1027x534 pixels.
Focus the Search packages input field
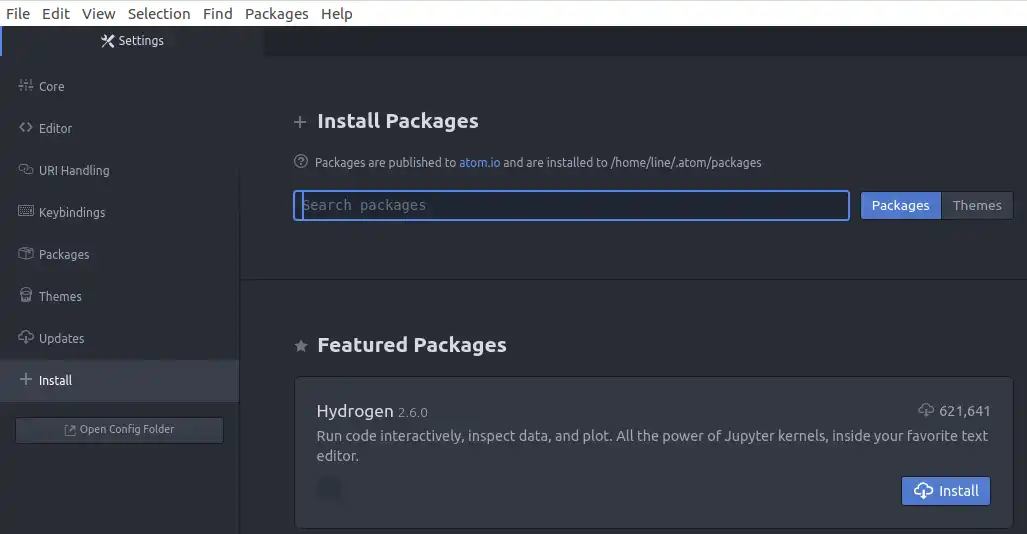[571, 206]
